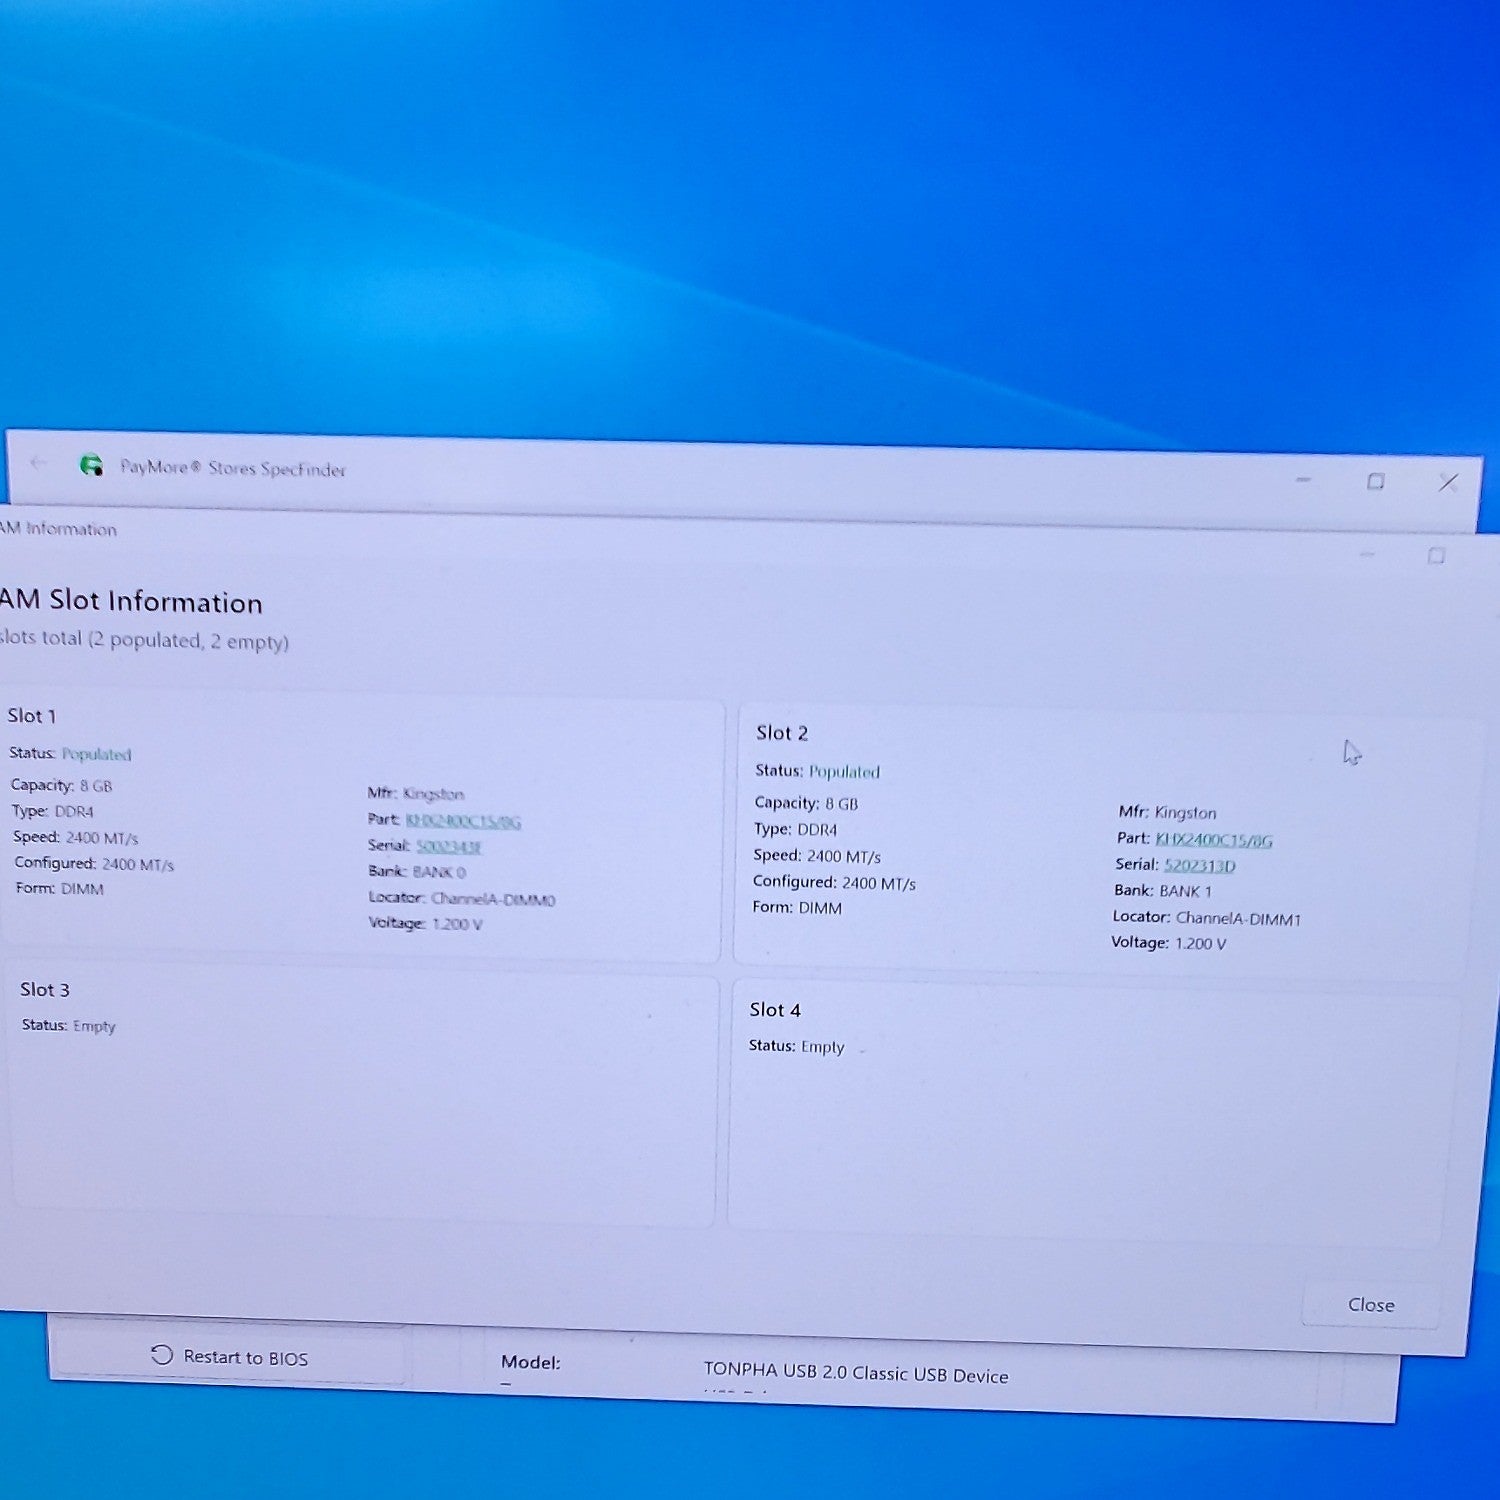Open Slot 1 part number KHX2400C15/8G link

[463, 821]
